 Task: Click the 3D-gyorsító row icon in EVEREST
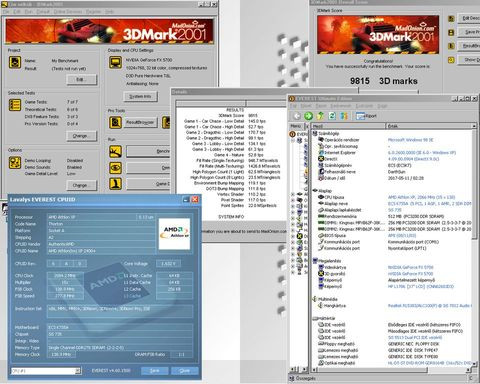coord(321,274)
